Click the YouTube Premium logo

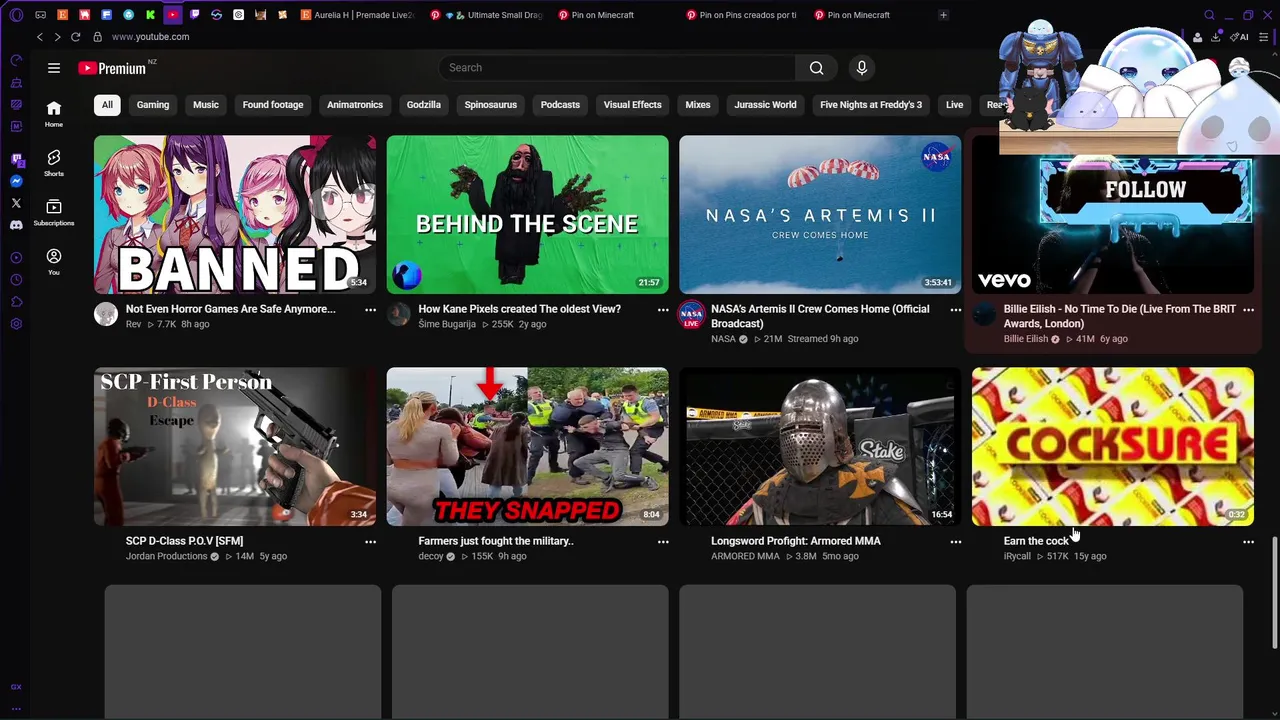tap(112, 68)
